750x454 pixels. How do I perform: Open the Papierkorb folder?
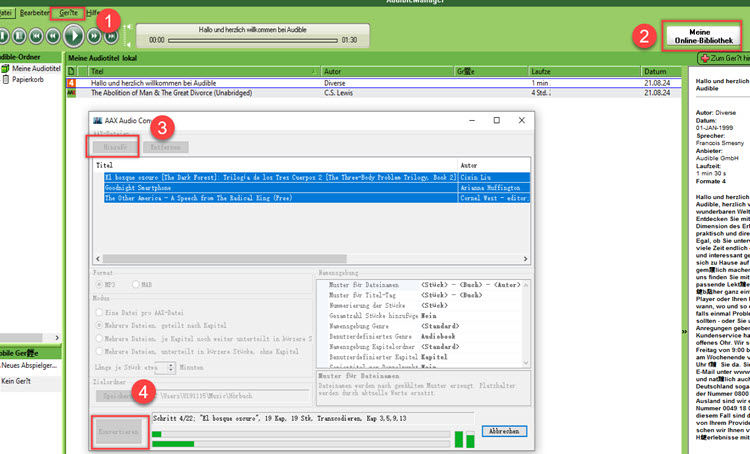coord(28,79)
